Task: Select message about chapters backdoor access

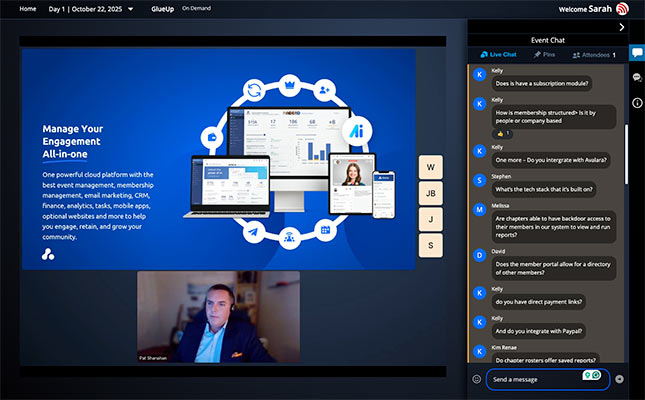Action: click(x=554, y=227)
